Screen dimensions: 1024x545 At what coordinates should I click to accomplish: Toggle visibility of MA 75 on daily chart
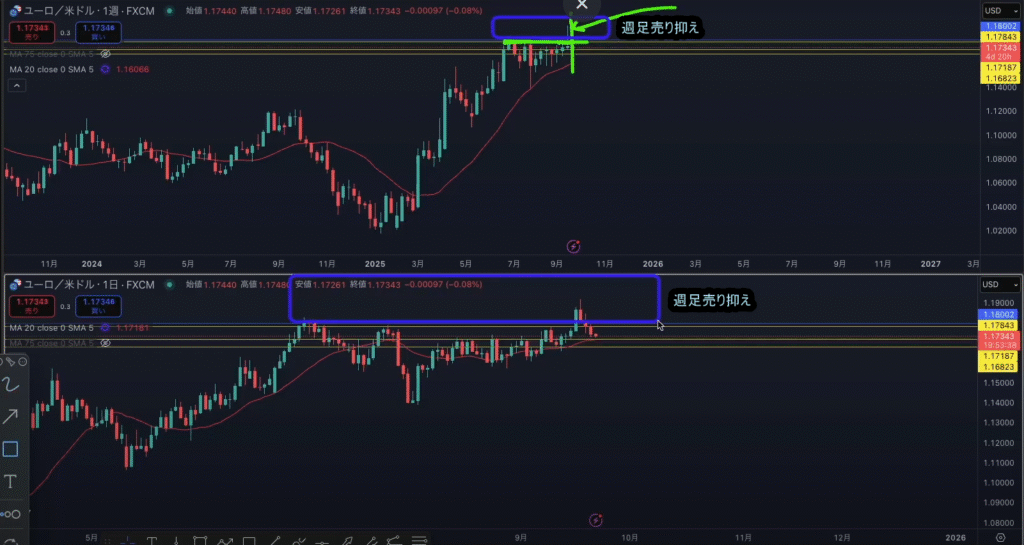pos(105,343)
